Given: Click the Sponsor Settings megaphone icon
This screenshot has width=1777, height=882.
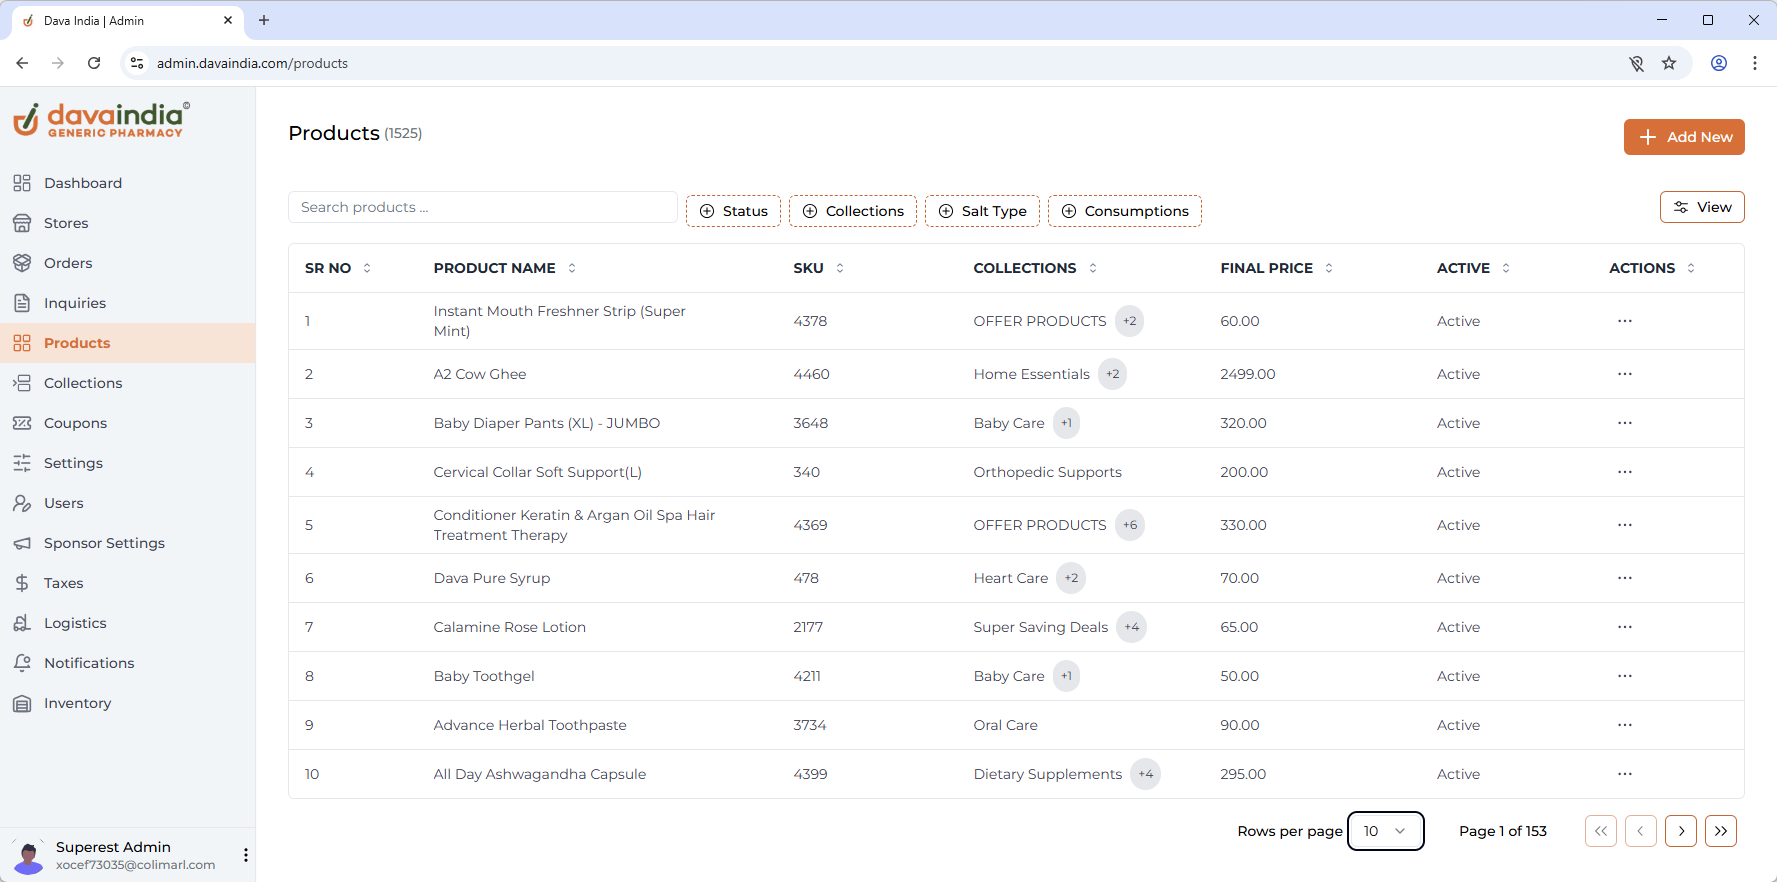Looking at the screenshot, I should (22, 543).
